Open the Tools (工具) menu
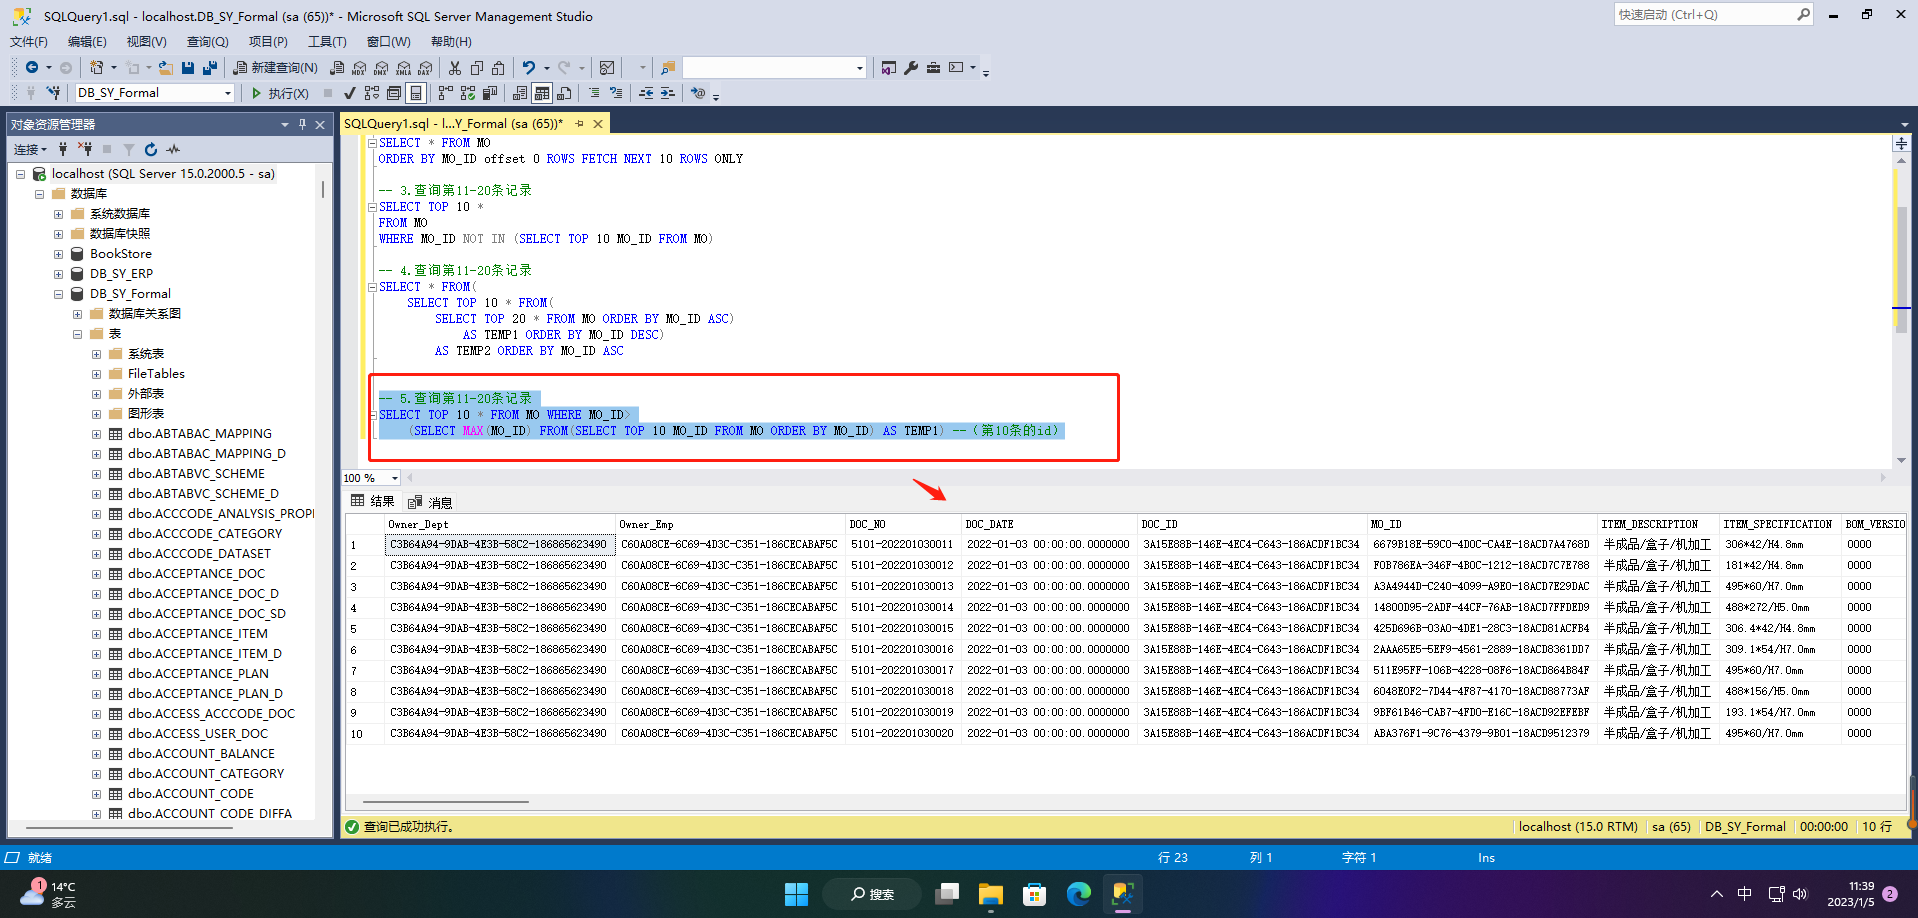This screenshot has height=918, width=1918. pyautogui.click(x=327, y=42)
